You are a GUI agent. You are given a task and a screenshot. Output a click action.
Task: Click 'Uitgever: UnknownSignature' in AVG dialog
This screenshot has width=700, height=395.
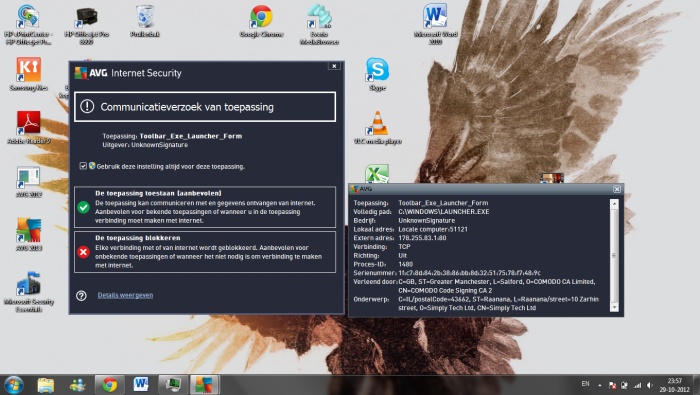click(145, 145)
